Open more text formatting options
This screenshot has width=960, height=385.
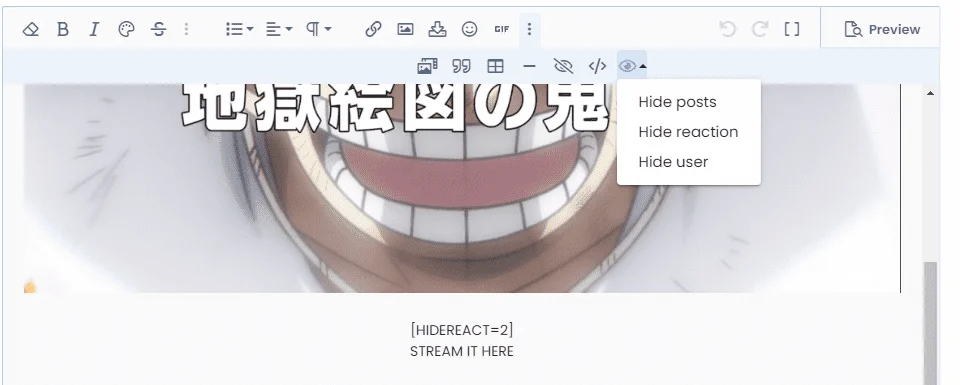click(x=187, y=29)
